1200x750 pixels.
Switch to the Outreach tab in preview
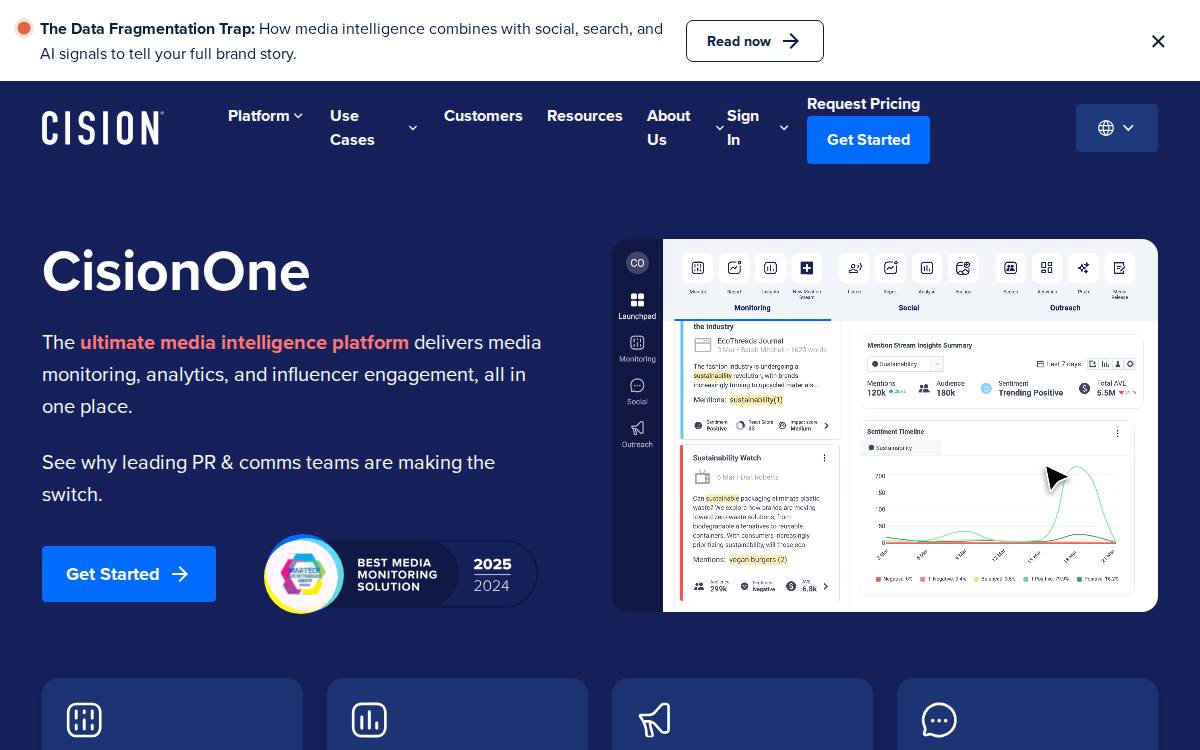tap(1065, 308)
